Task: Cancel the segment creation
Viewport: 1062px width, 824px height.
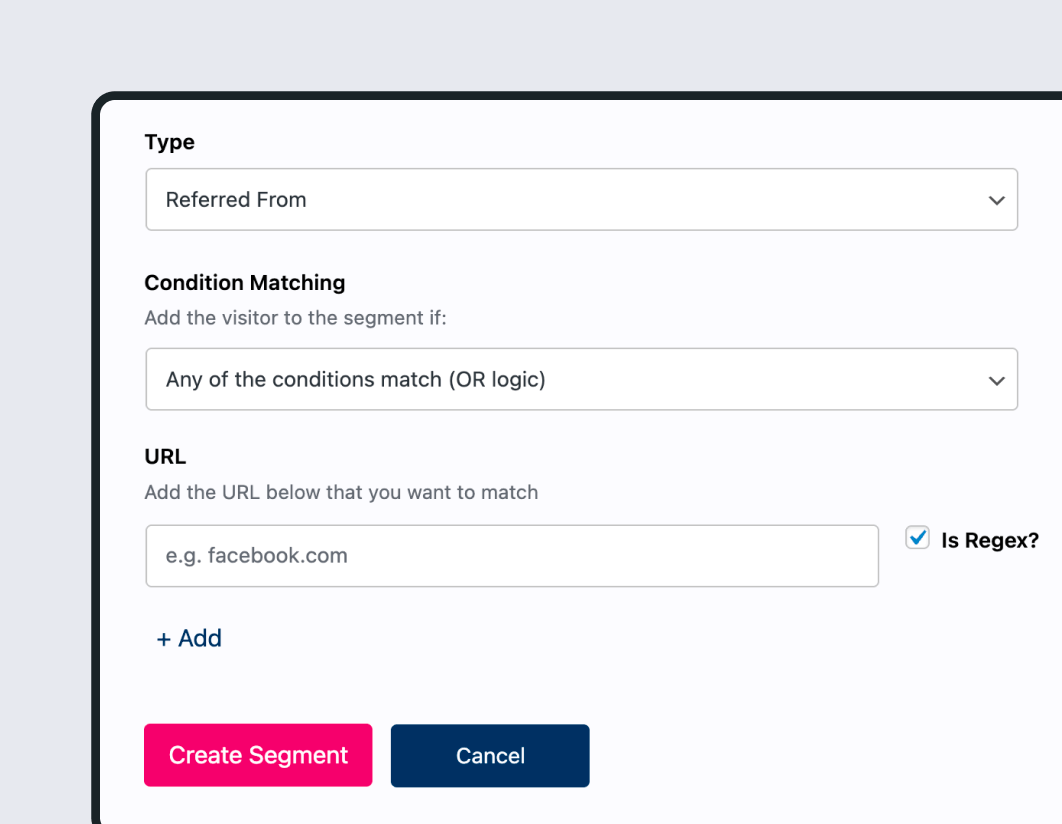Action: tap(489, 755)
